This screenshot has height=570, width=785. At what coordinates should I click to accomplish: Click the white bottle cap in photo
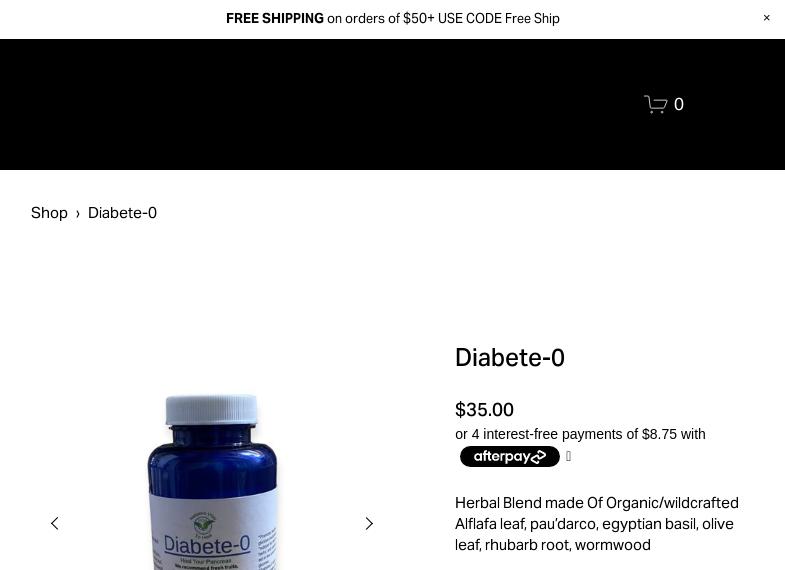tap(212, 410)
